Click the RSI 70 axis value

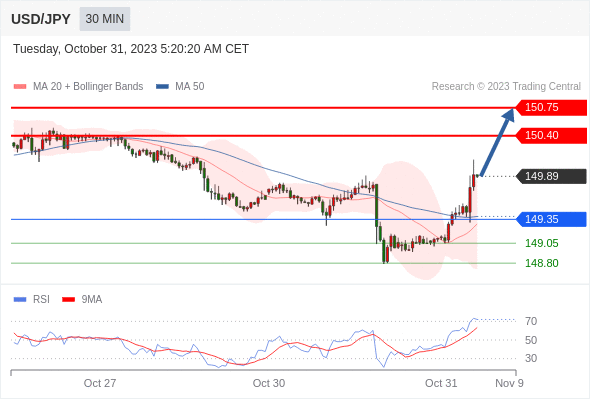tap(531, 321)
